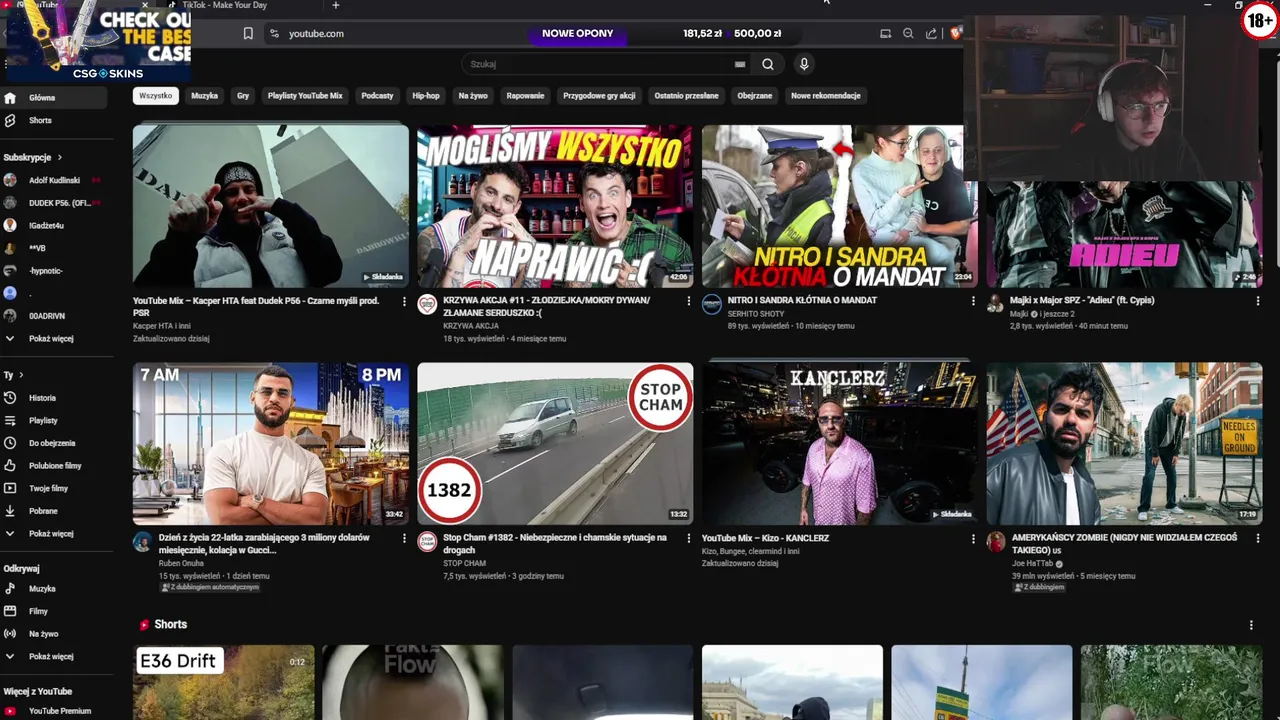Open new browser tab with plus
The image size is (1280, 720).
[336, 5]
